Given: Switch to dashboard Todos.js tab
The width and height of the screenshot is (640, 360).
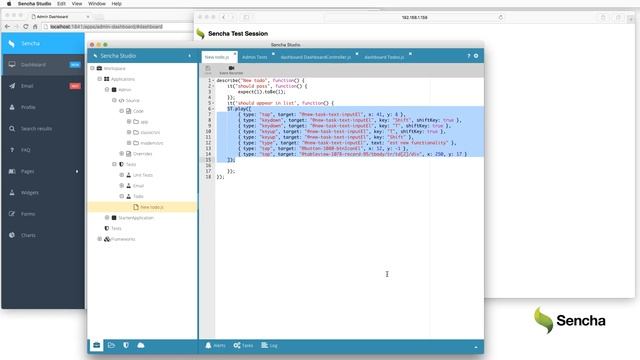Looking at the screenshot, I should pyautogui.click(x=384, y=57).
